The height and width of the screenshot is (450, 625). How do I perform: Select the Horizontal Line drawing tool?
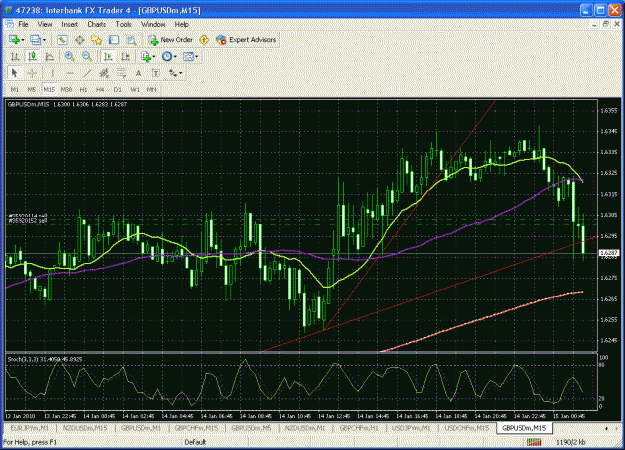tap(69, 73)
